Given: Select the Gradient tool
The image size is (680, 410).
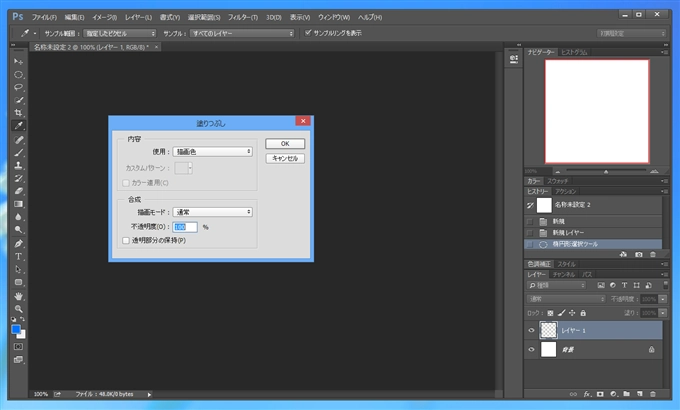Looking at the screenshot, I should (18, 204).
